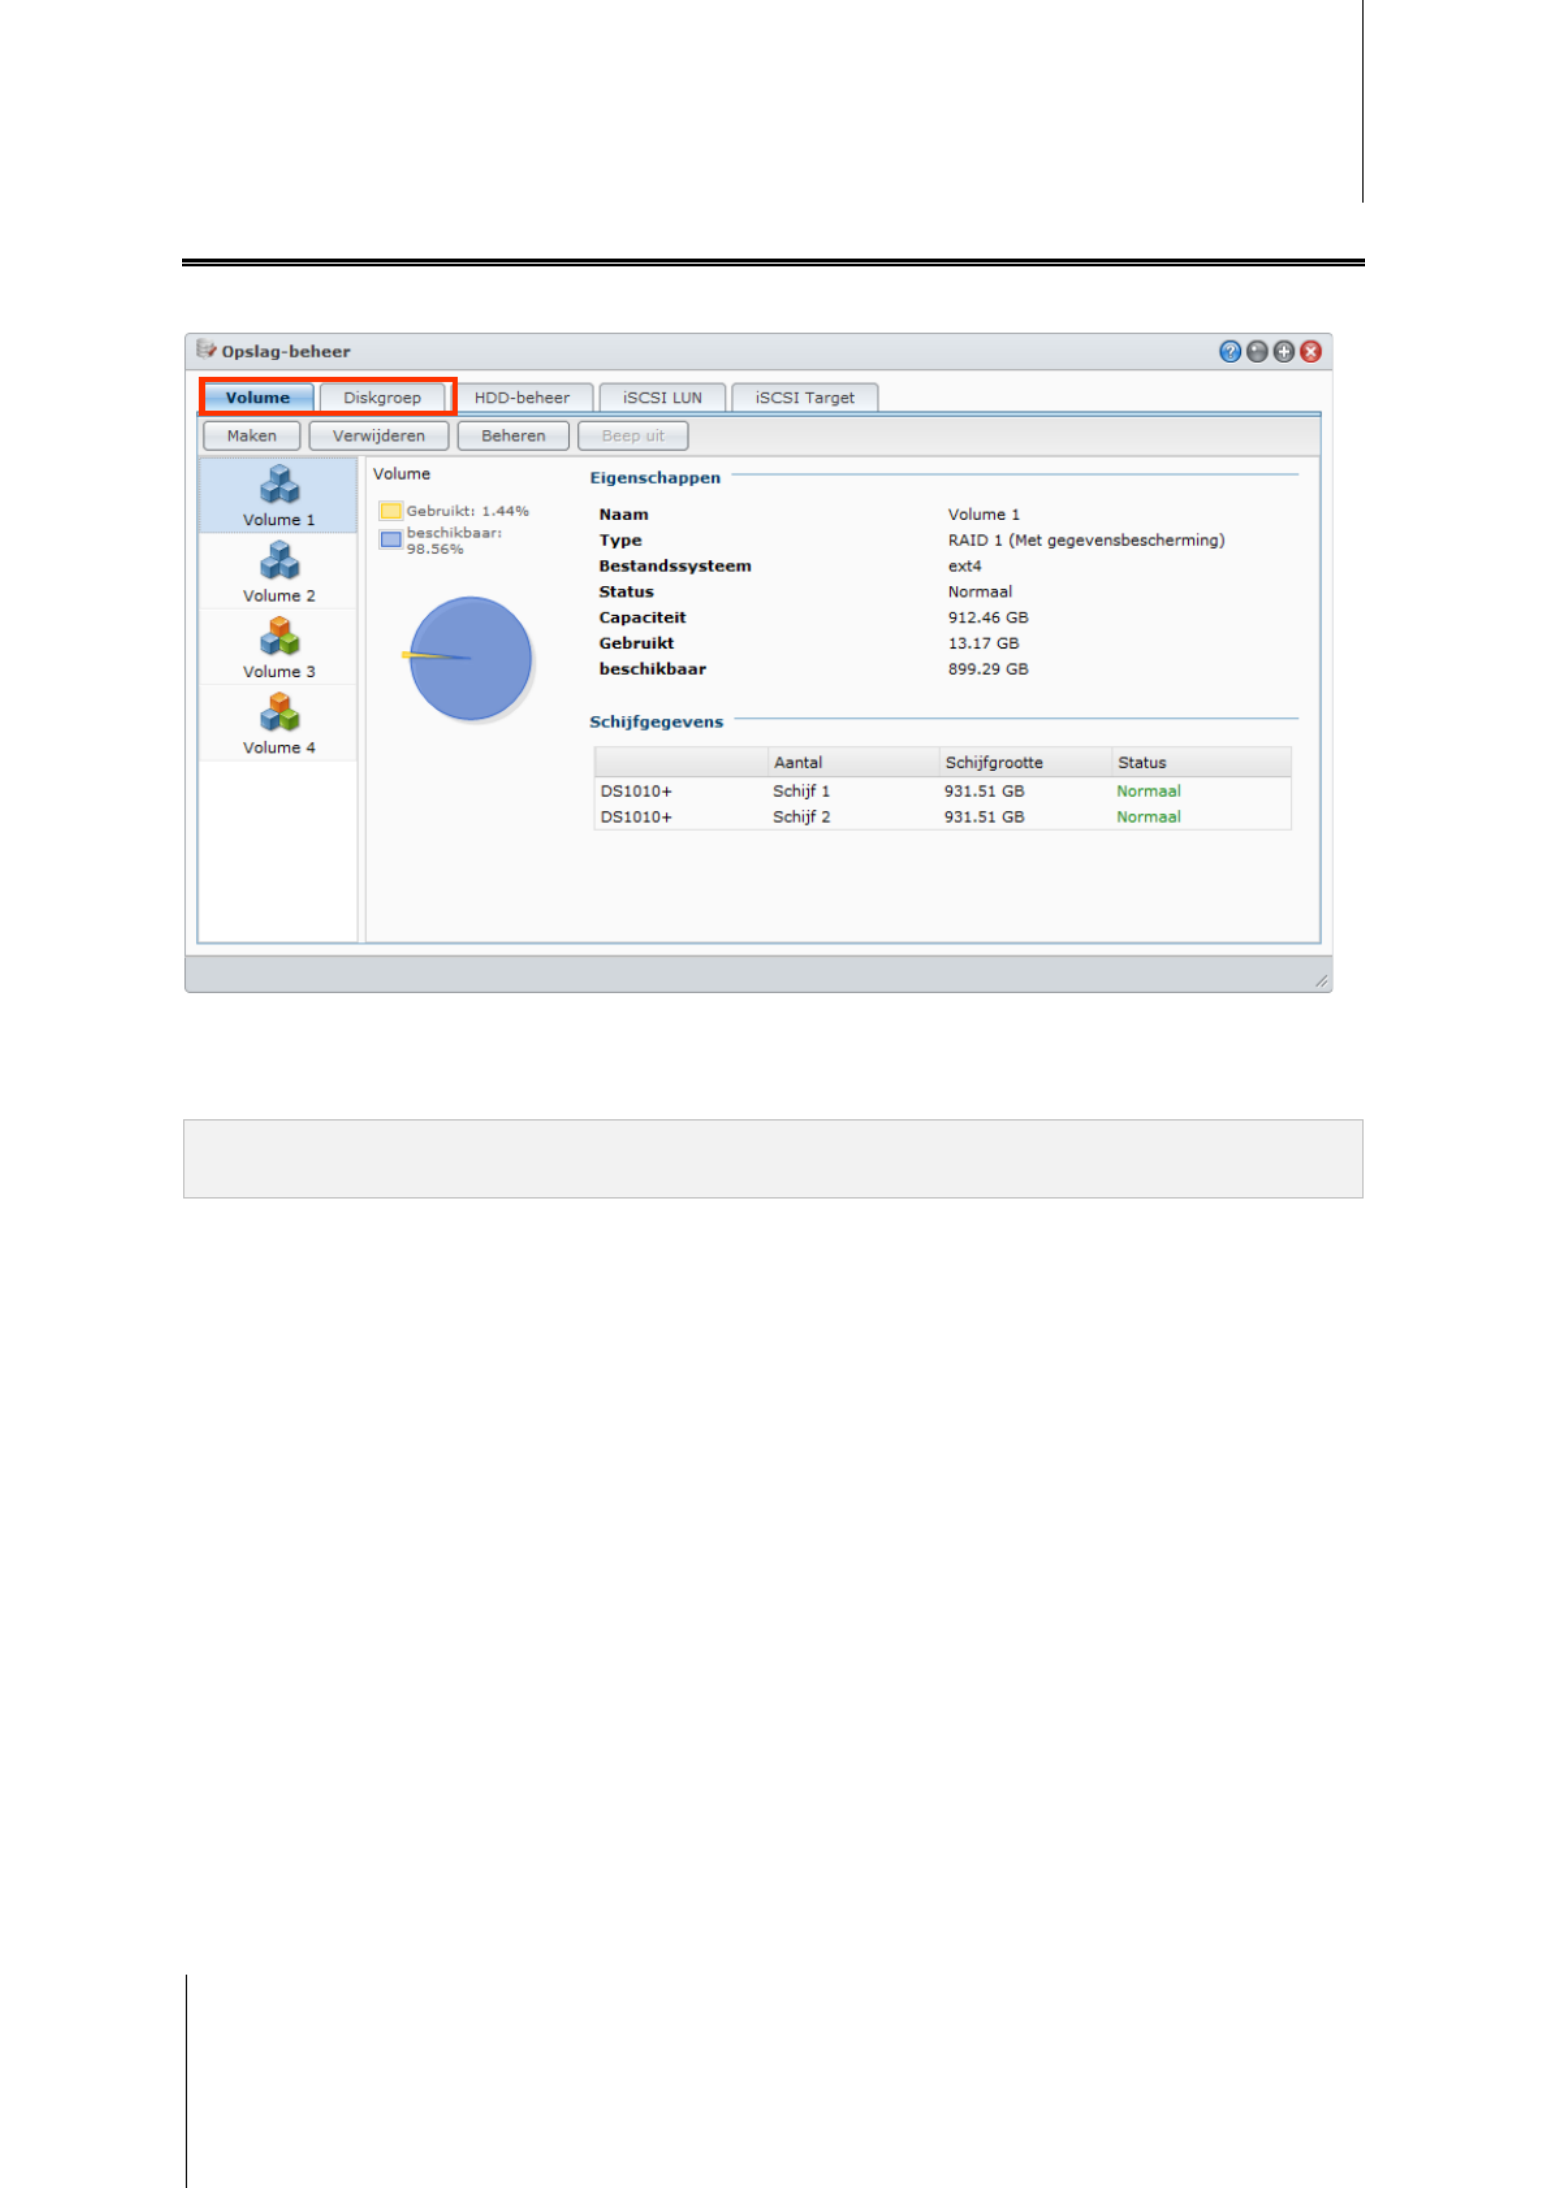Click the Eigenschappen section heading
Screen dimensions: 1549x2188
click(x=654, y=478)
